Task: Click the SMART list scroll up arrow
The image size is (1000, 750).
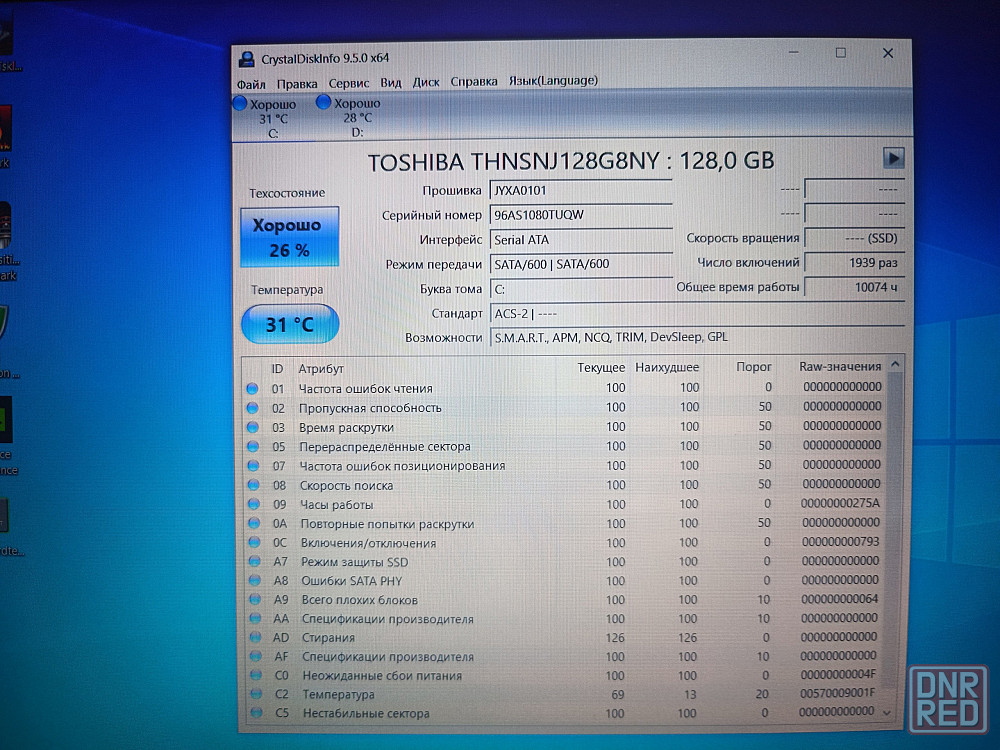Action: (895, 364)
